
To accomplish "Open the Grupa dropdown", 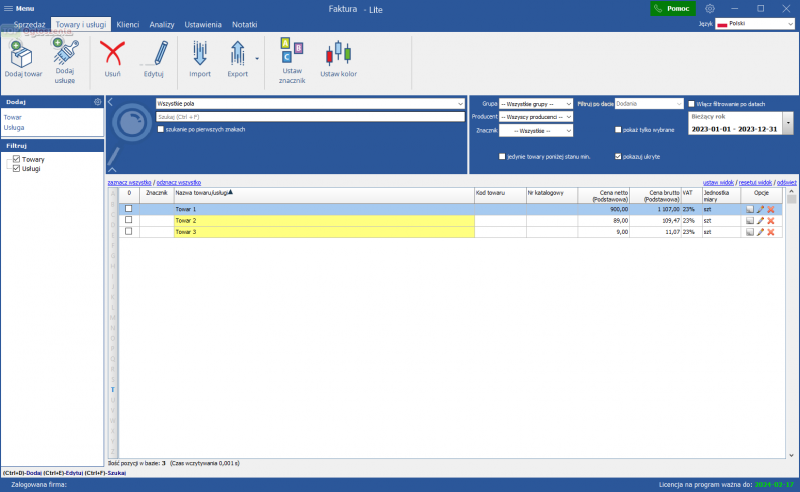I will (x=536, y=103).
